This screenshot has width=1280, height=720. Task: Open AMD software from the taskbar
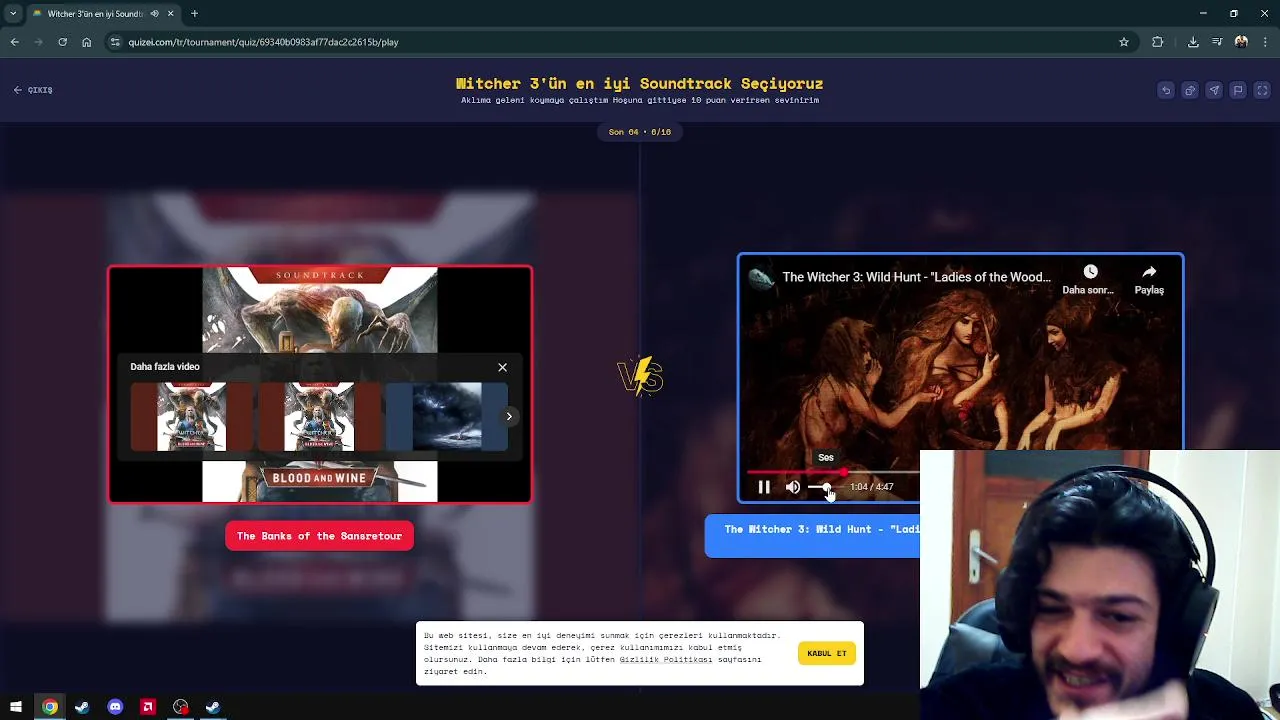pyautogui.click(x=148, y=707)
